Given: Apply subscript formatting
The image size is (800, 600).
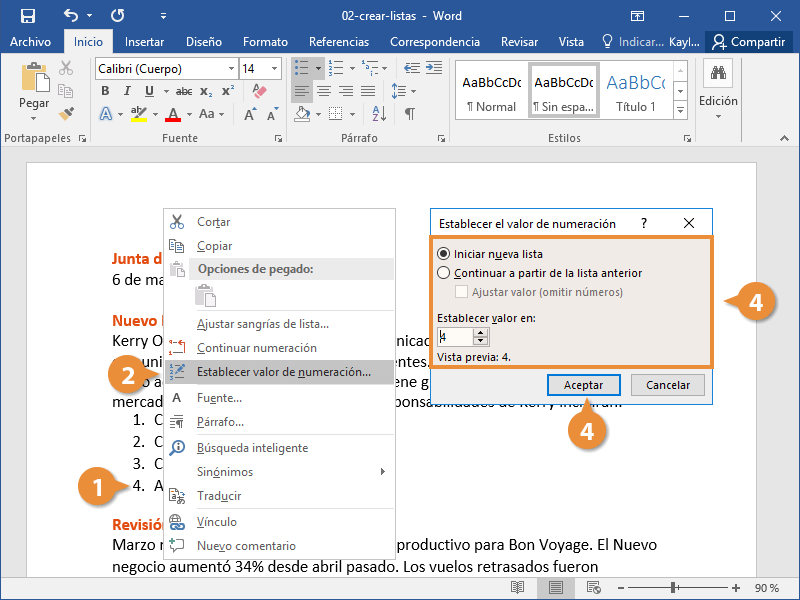Looking at the screenshot, I should 206,91.
